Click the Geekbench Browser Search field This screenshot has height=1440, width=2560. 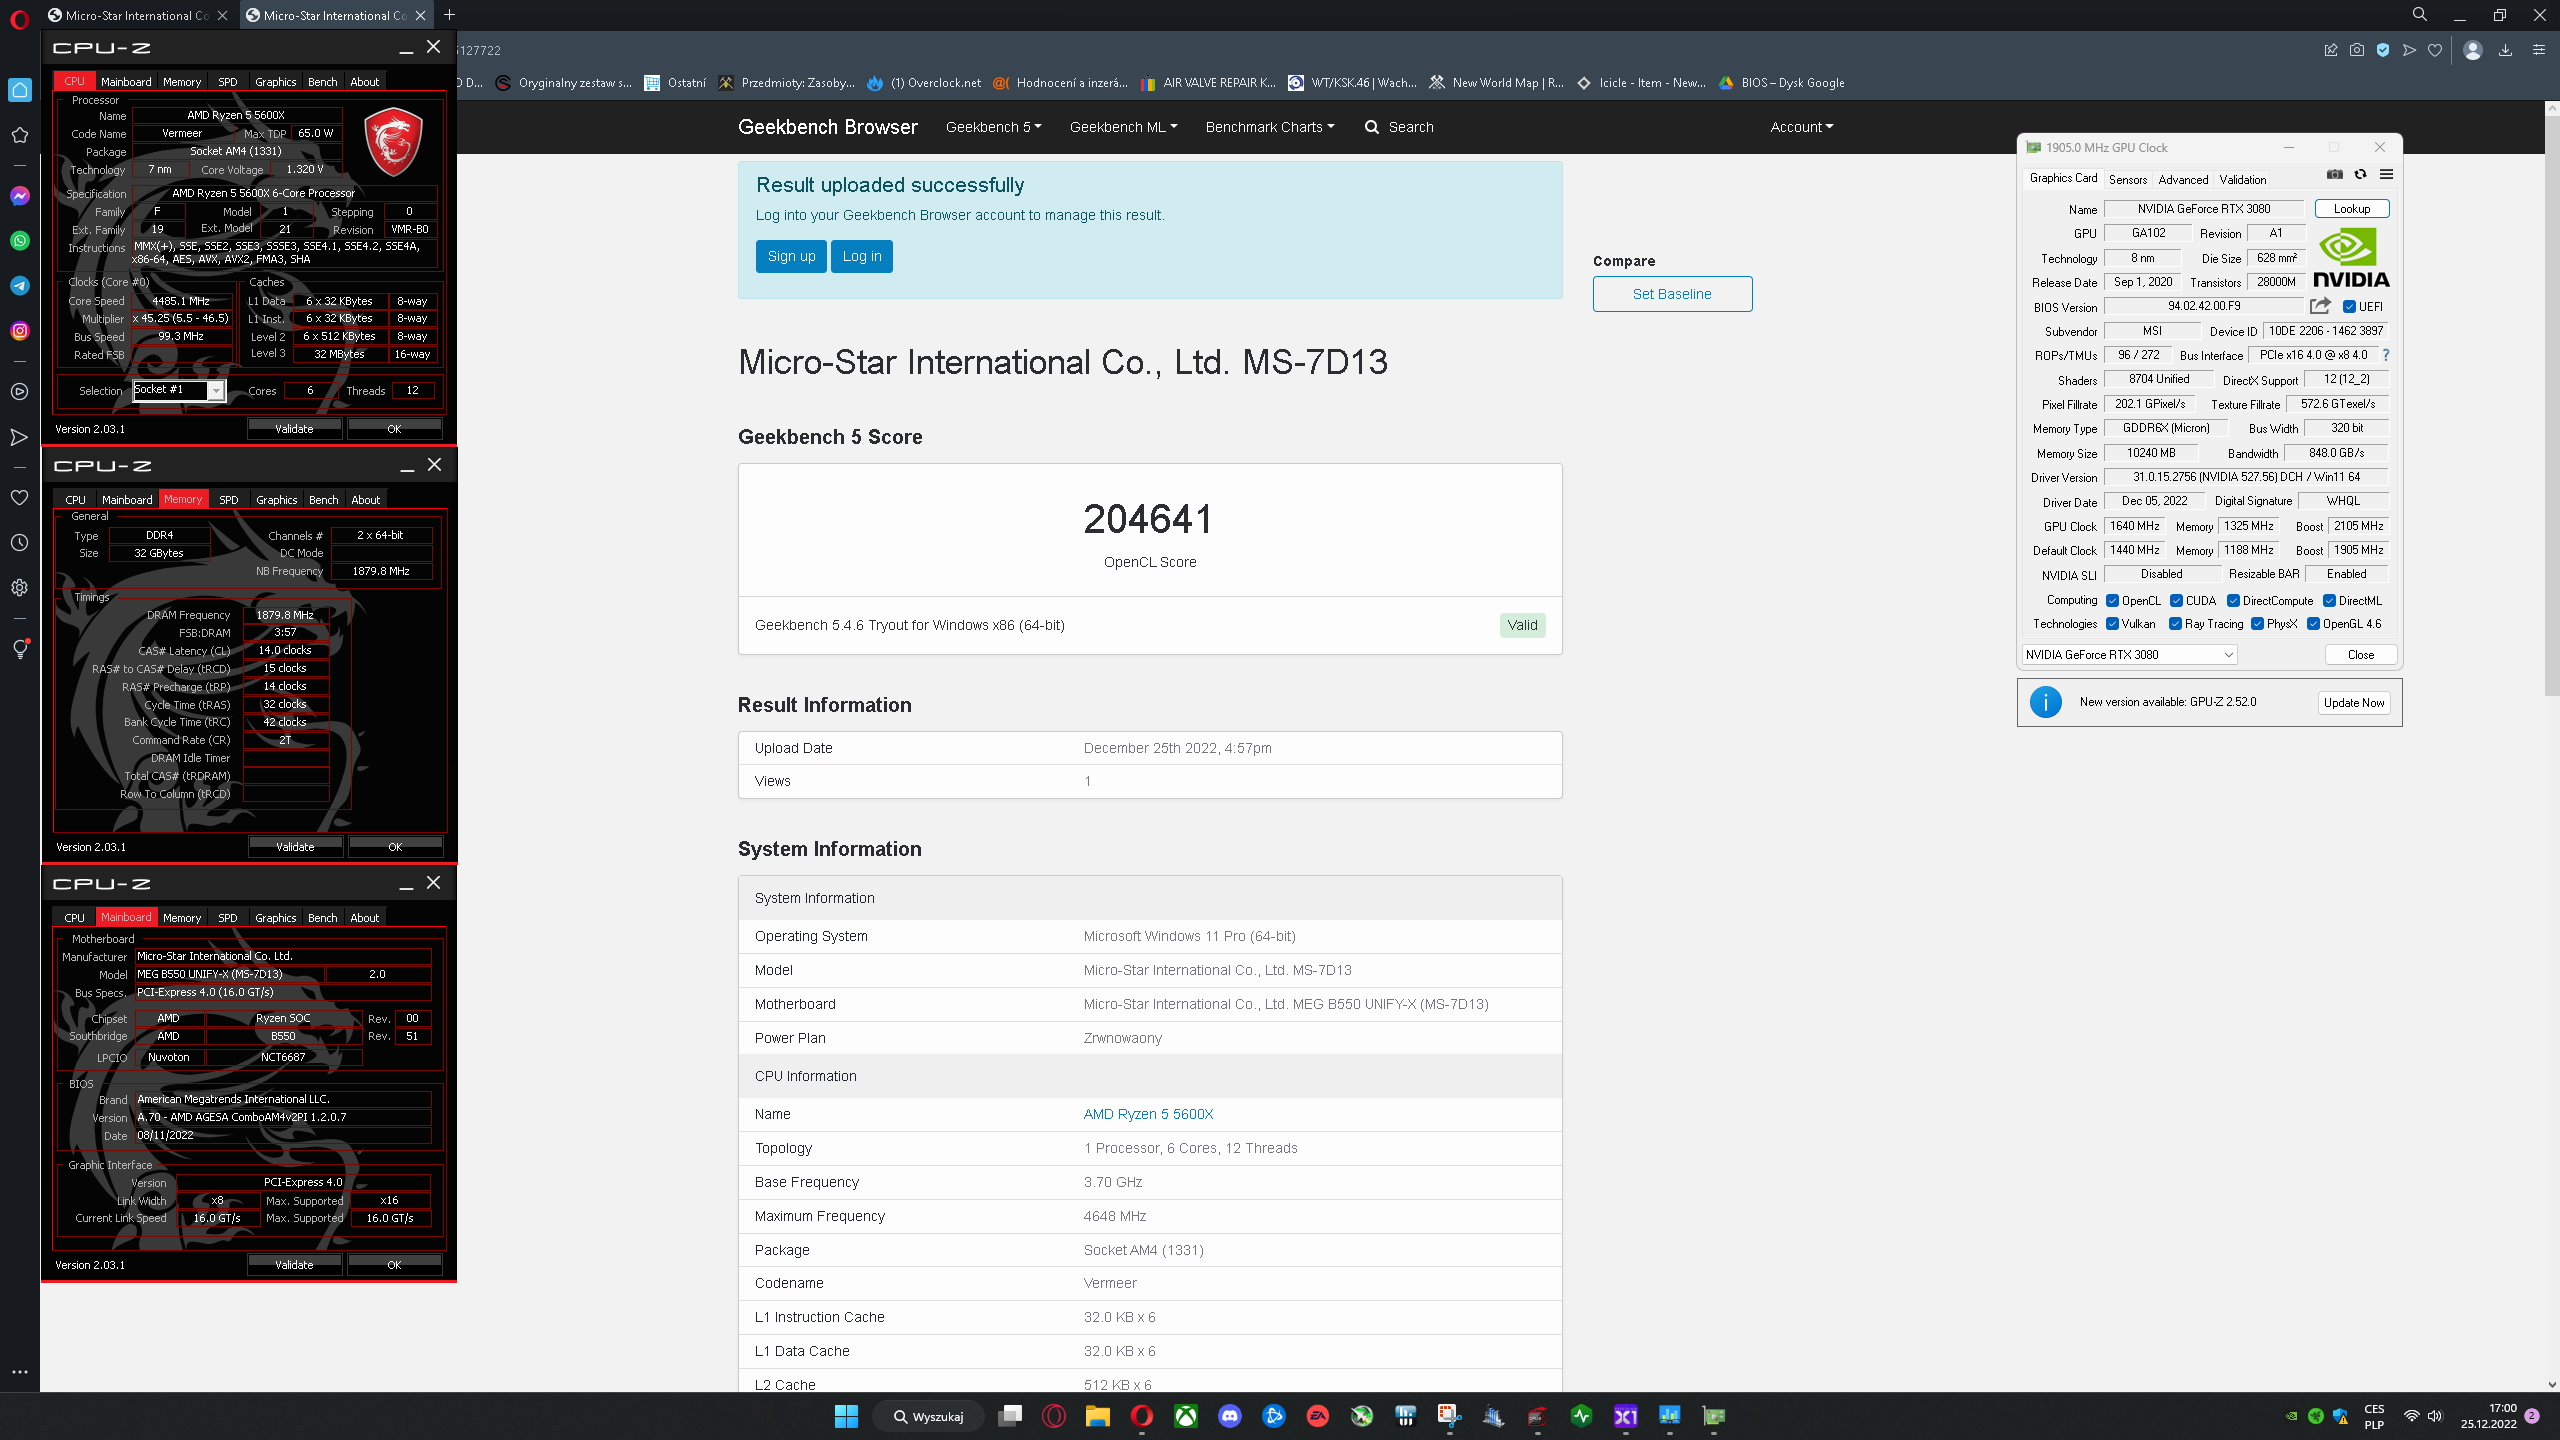(x=1399, y=127)
